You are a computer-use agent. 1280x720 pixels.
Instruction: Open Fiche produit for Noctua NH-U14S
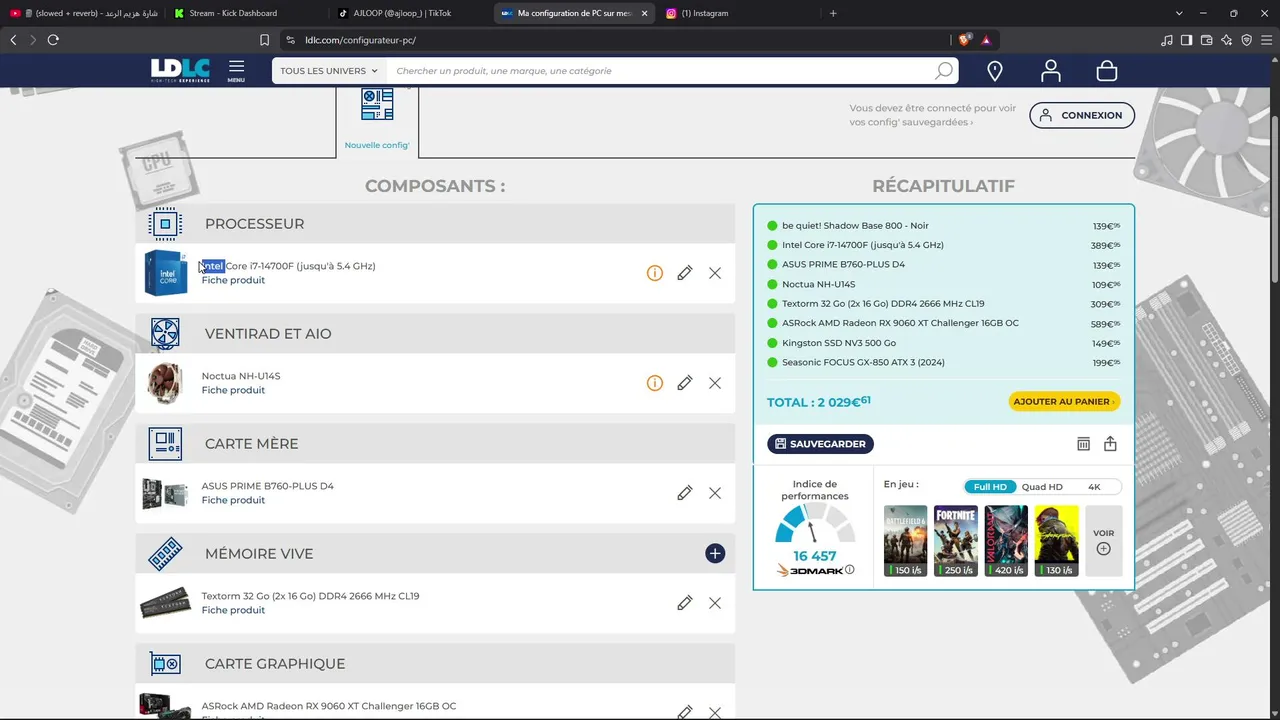tap(233, 390)
